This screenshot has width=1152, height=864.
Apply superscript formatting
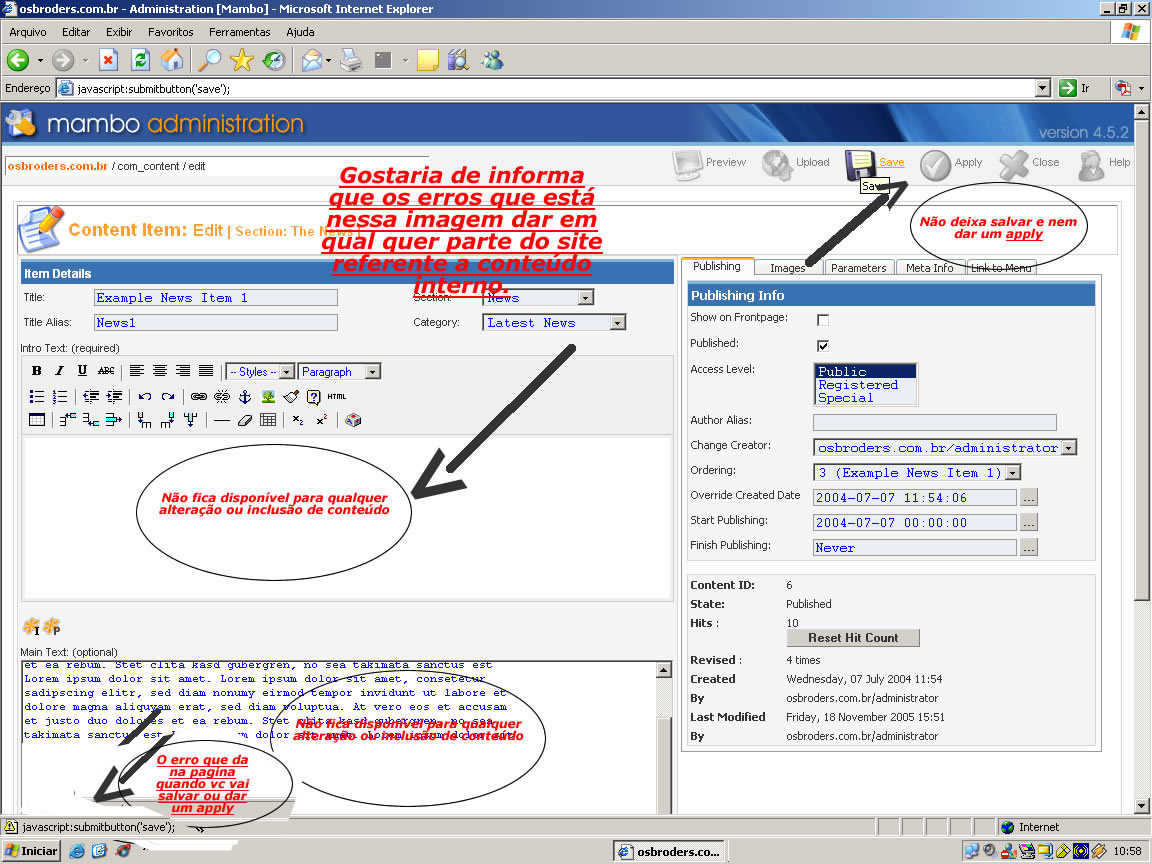pos(321,420)
